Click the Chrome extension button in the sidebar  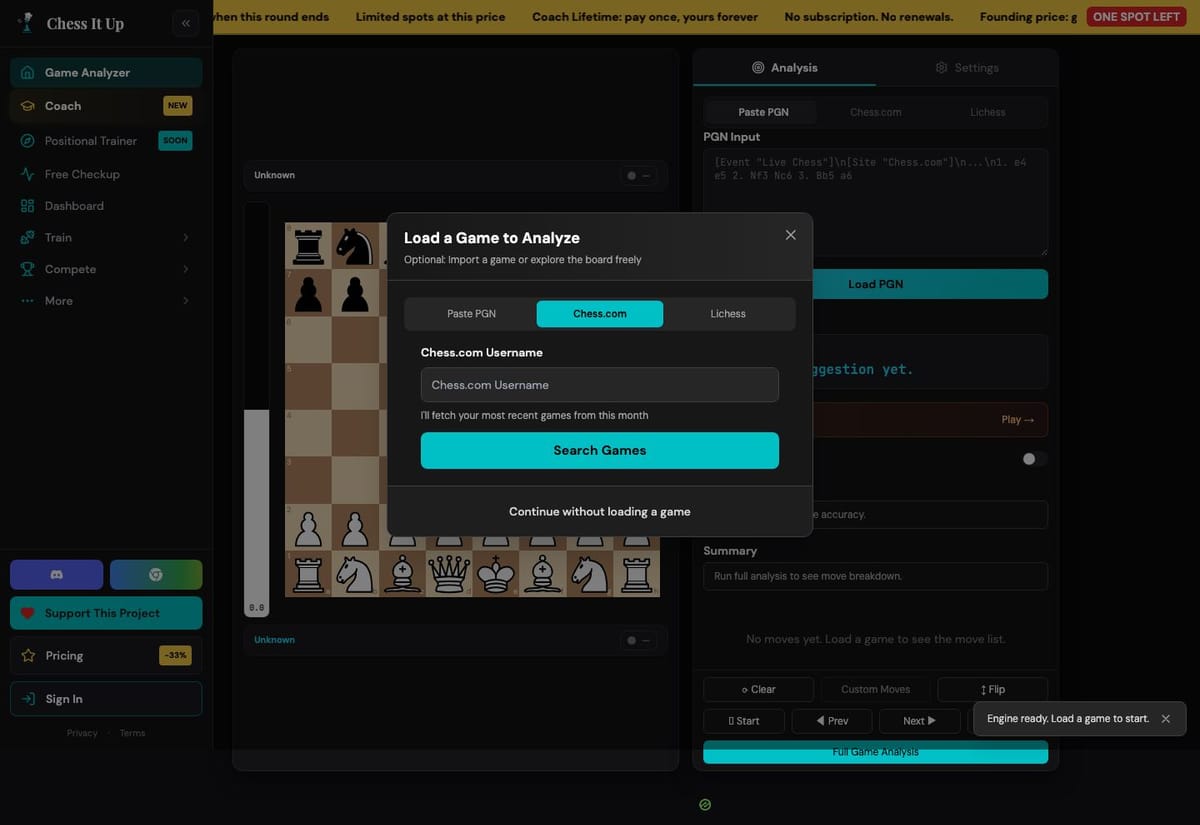pyautogui.click(x=156, y=575)
